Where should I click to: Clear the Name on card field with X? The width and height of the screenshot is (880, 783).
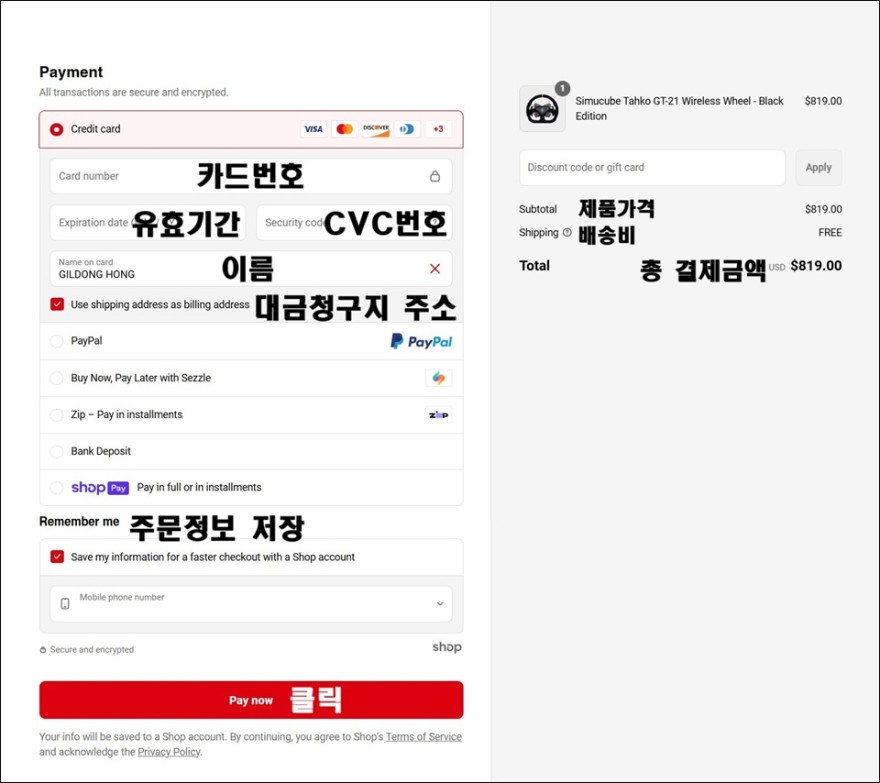435,269
